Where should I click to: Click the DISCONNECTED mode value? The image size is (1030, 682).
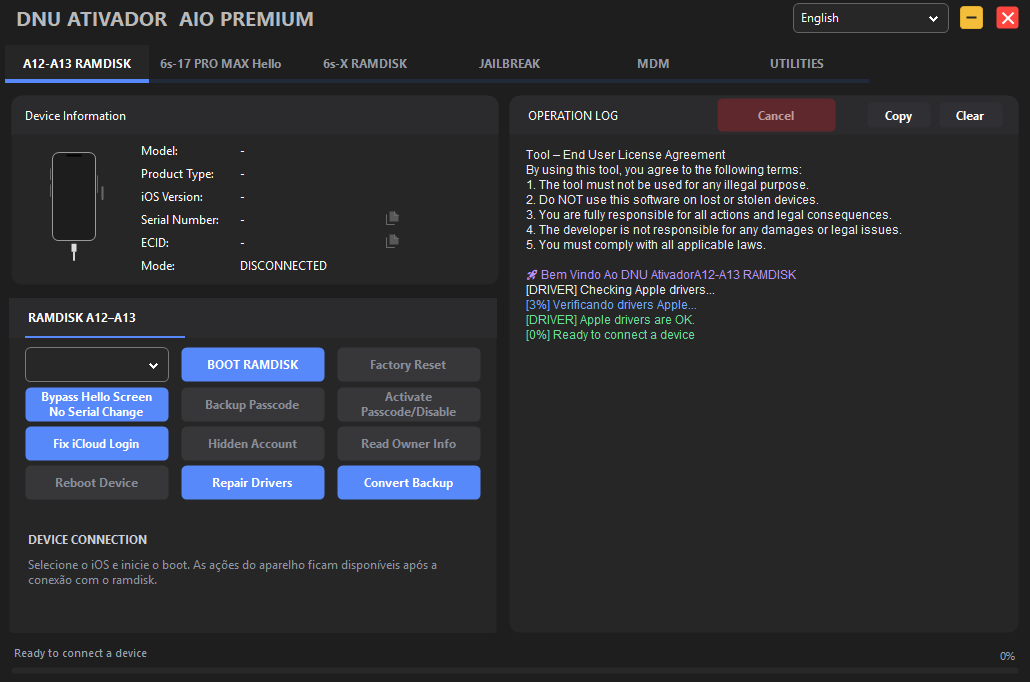click(x=283, y=265)
